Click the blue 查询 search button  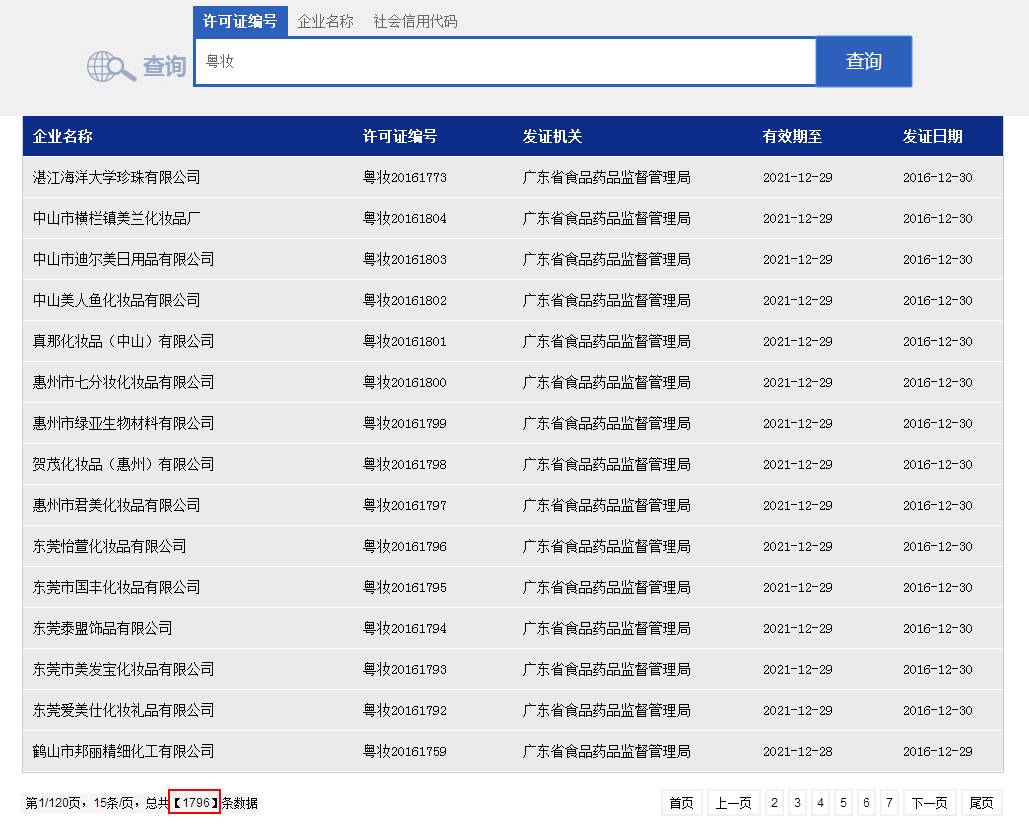(864, 61)
